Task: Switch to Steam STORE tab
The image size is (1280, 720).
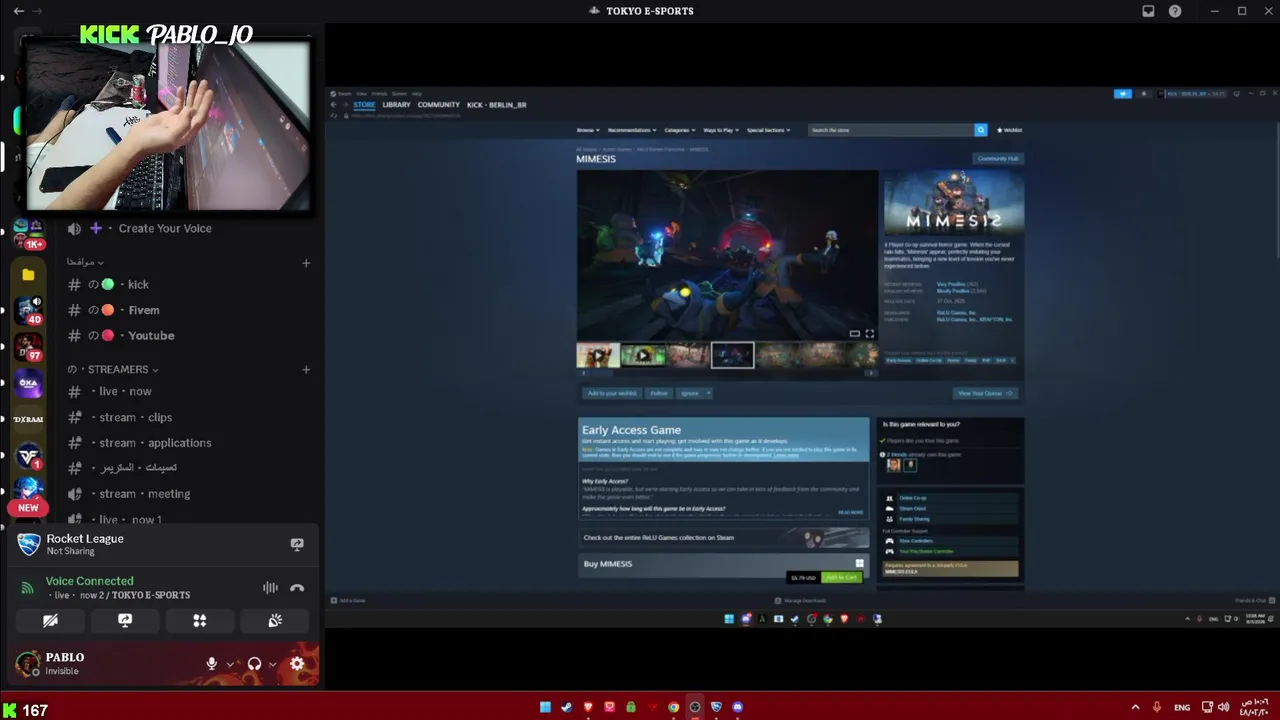Action: pos(364,105)
